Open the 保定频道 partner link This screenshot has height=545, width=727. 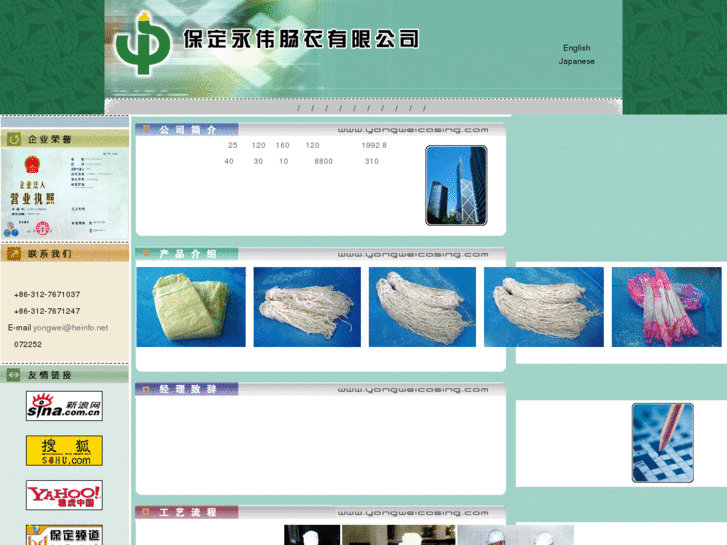[64, 535]
